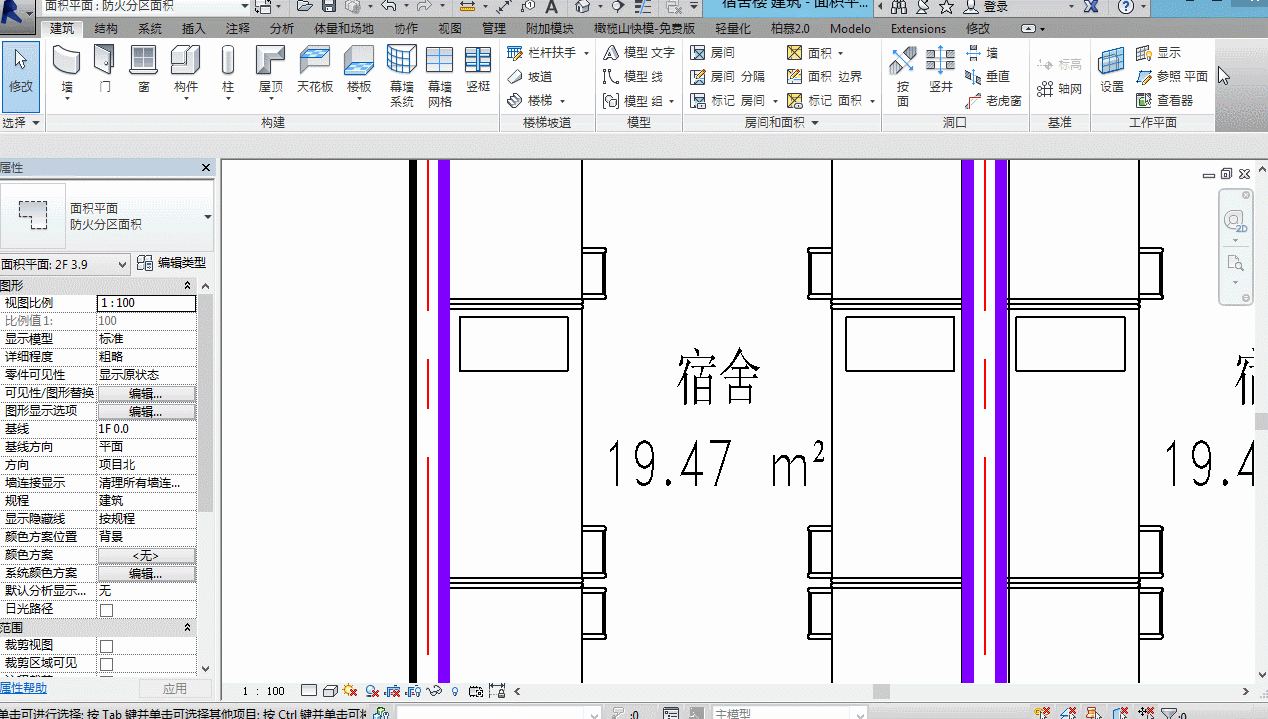1268x719 pixels.
Task: Open the 系统 ribbon tab
Action: 150,29
